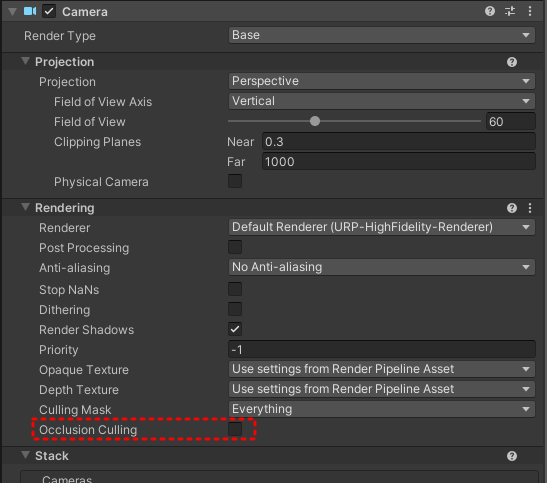This screenshot has width=547, height=483.
Task: Click the Far clipping plane field
Action: [399, 161]
